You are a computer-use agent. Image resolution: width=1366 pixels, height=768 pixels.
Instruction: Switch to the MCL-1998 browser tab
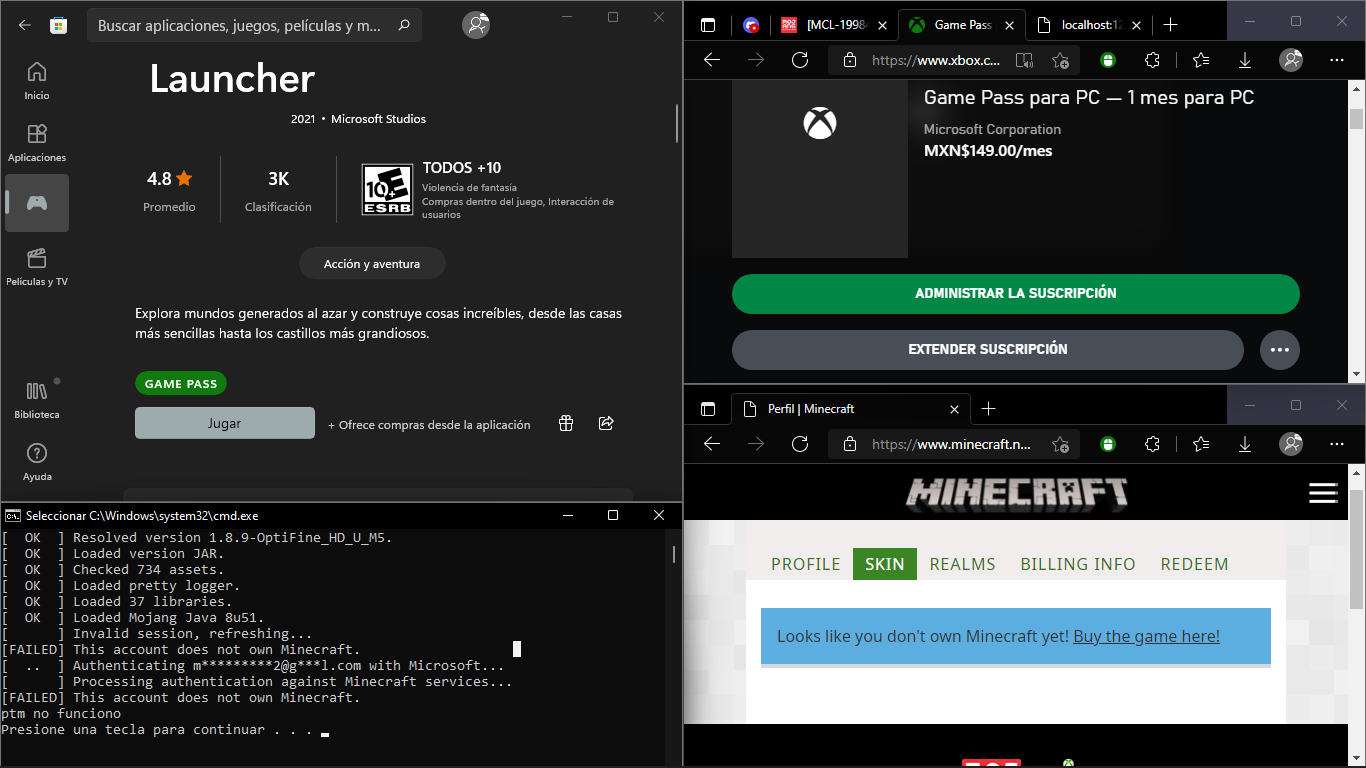836,25
